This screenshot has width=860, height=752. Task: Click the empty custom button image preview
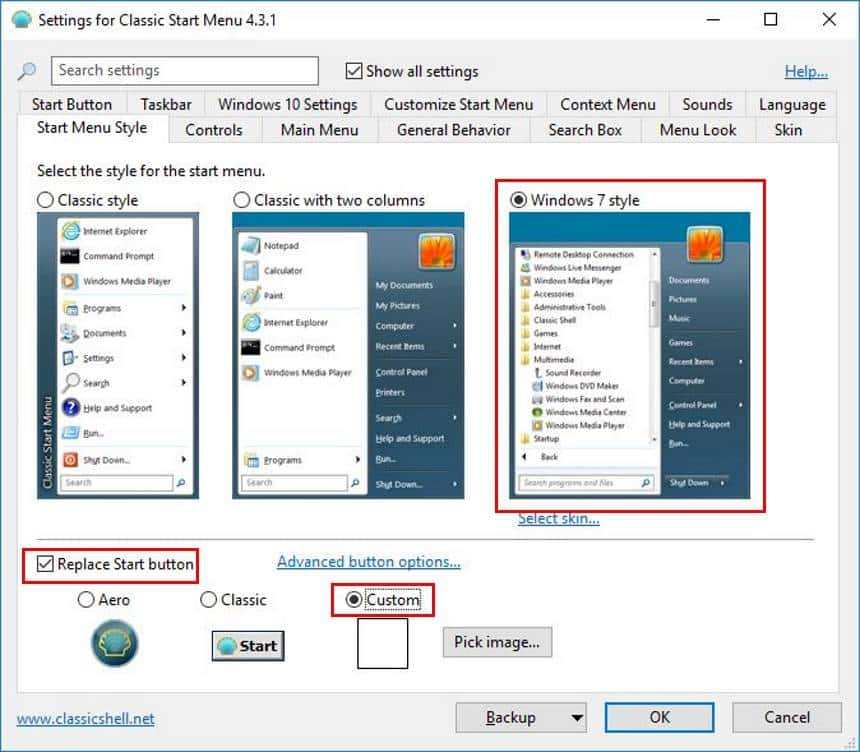[382, 643]
